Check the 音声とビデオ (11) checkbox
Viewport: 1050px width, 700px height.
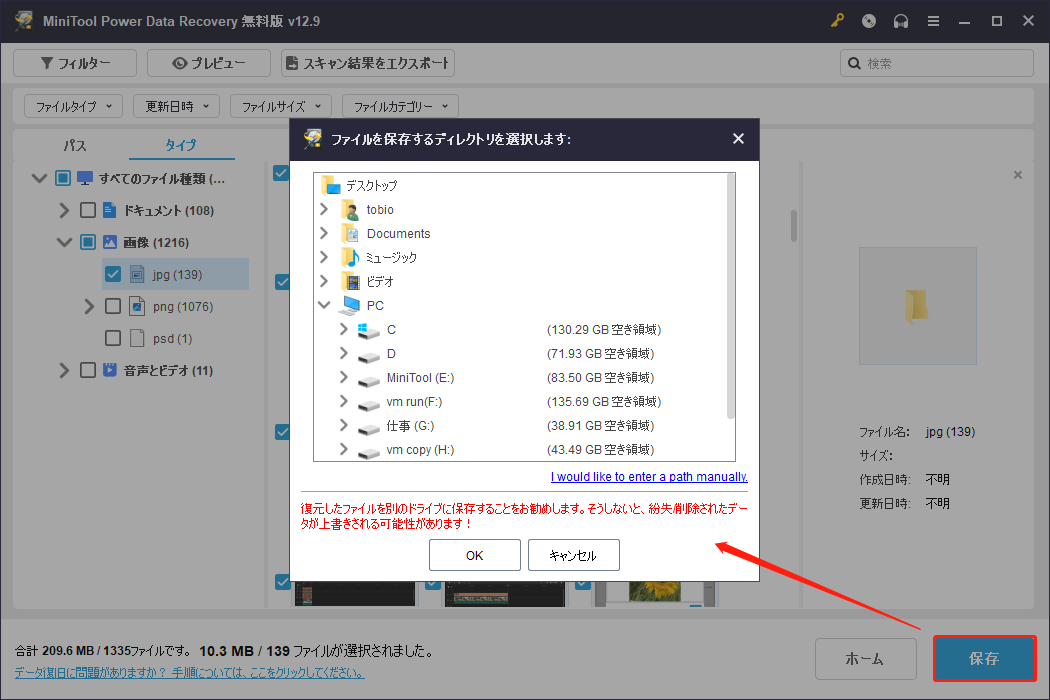pyautogui.click(x=88, y=370)
